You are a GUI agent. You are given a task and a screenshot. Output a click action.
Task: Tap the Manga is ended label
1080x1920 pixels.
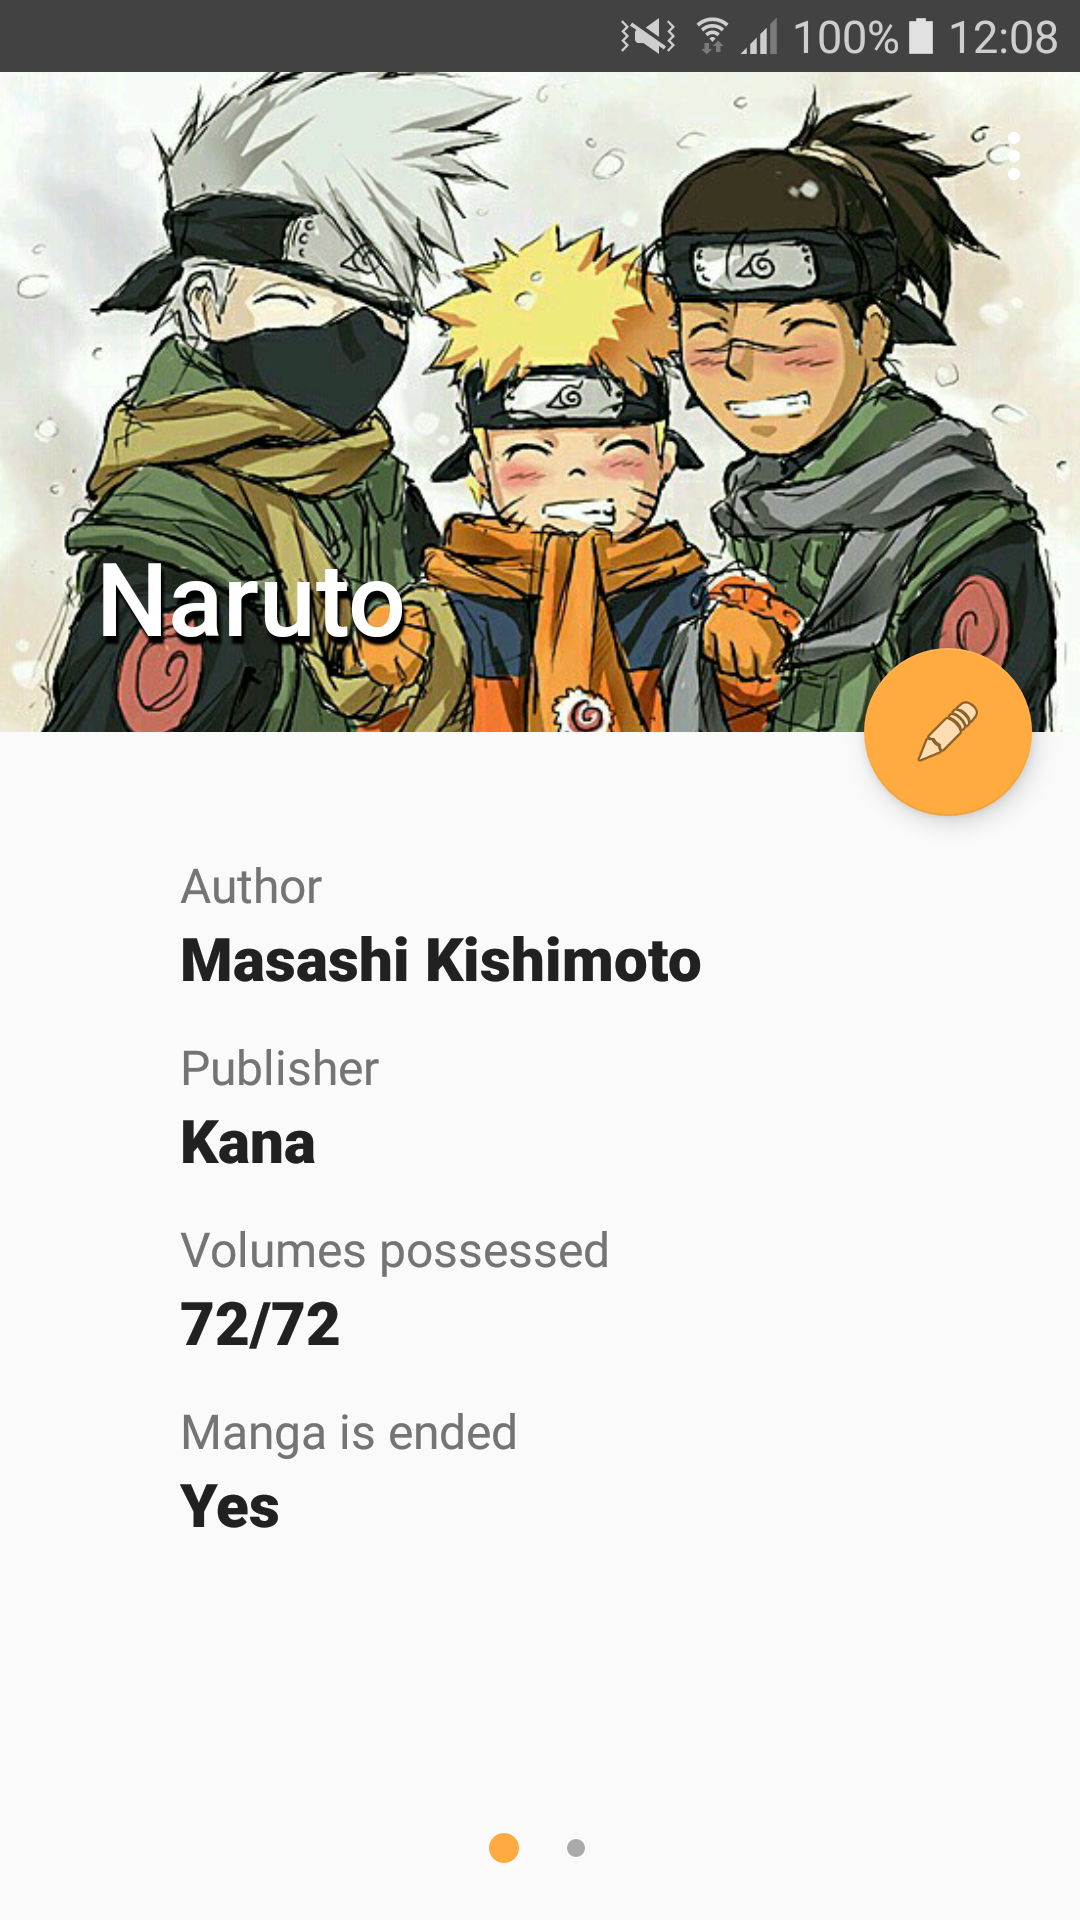(349, 1434)
